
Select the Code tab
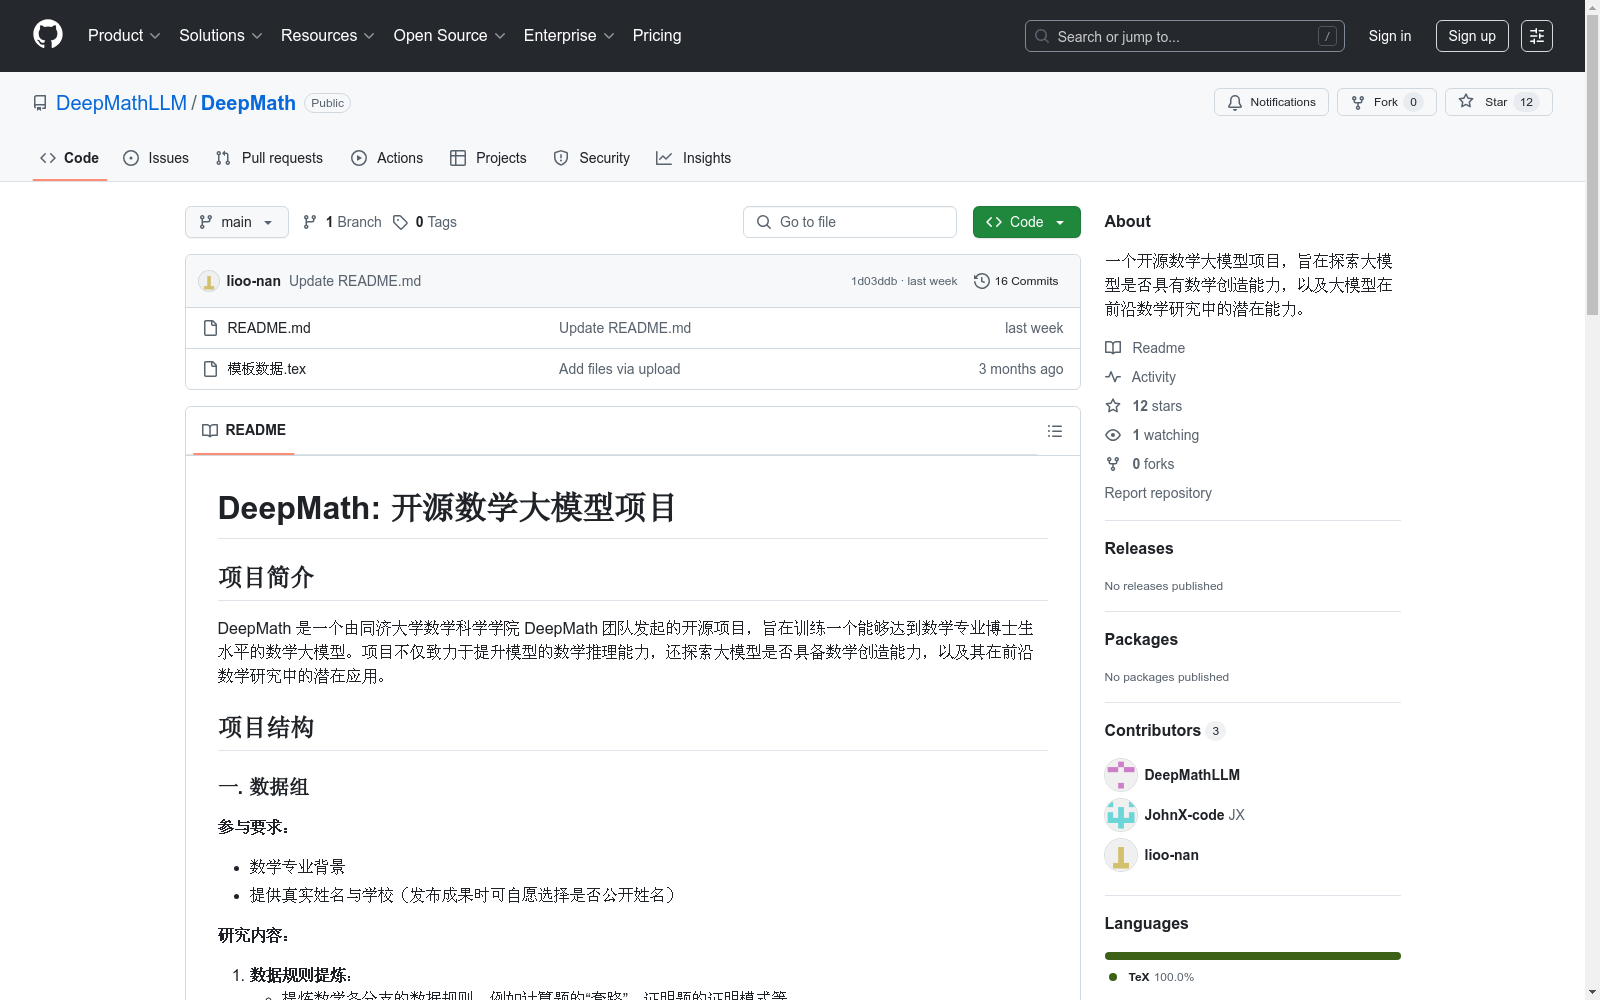tap(69, 158)
